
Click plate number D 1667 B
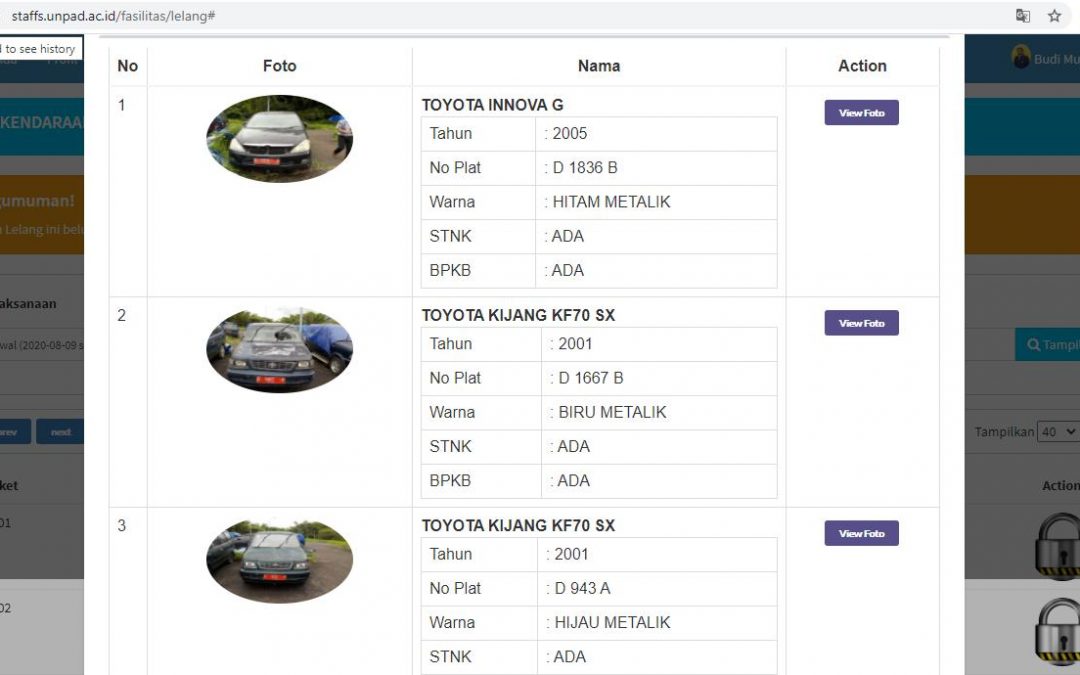(x=590, y=377)
